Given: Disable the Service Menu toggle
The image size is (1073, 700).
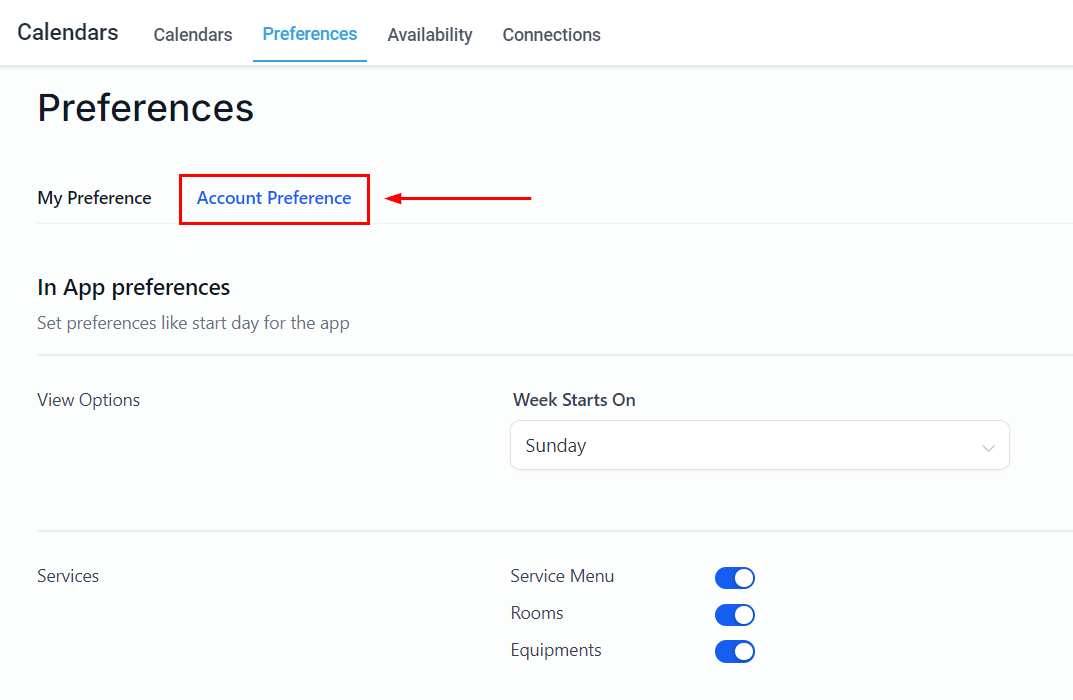Looking at the screenshot, I should [735, 578].
